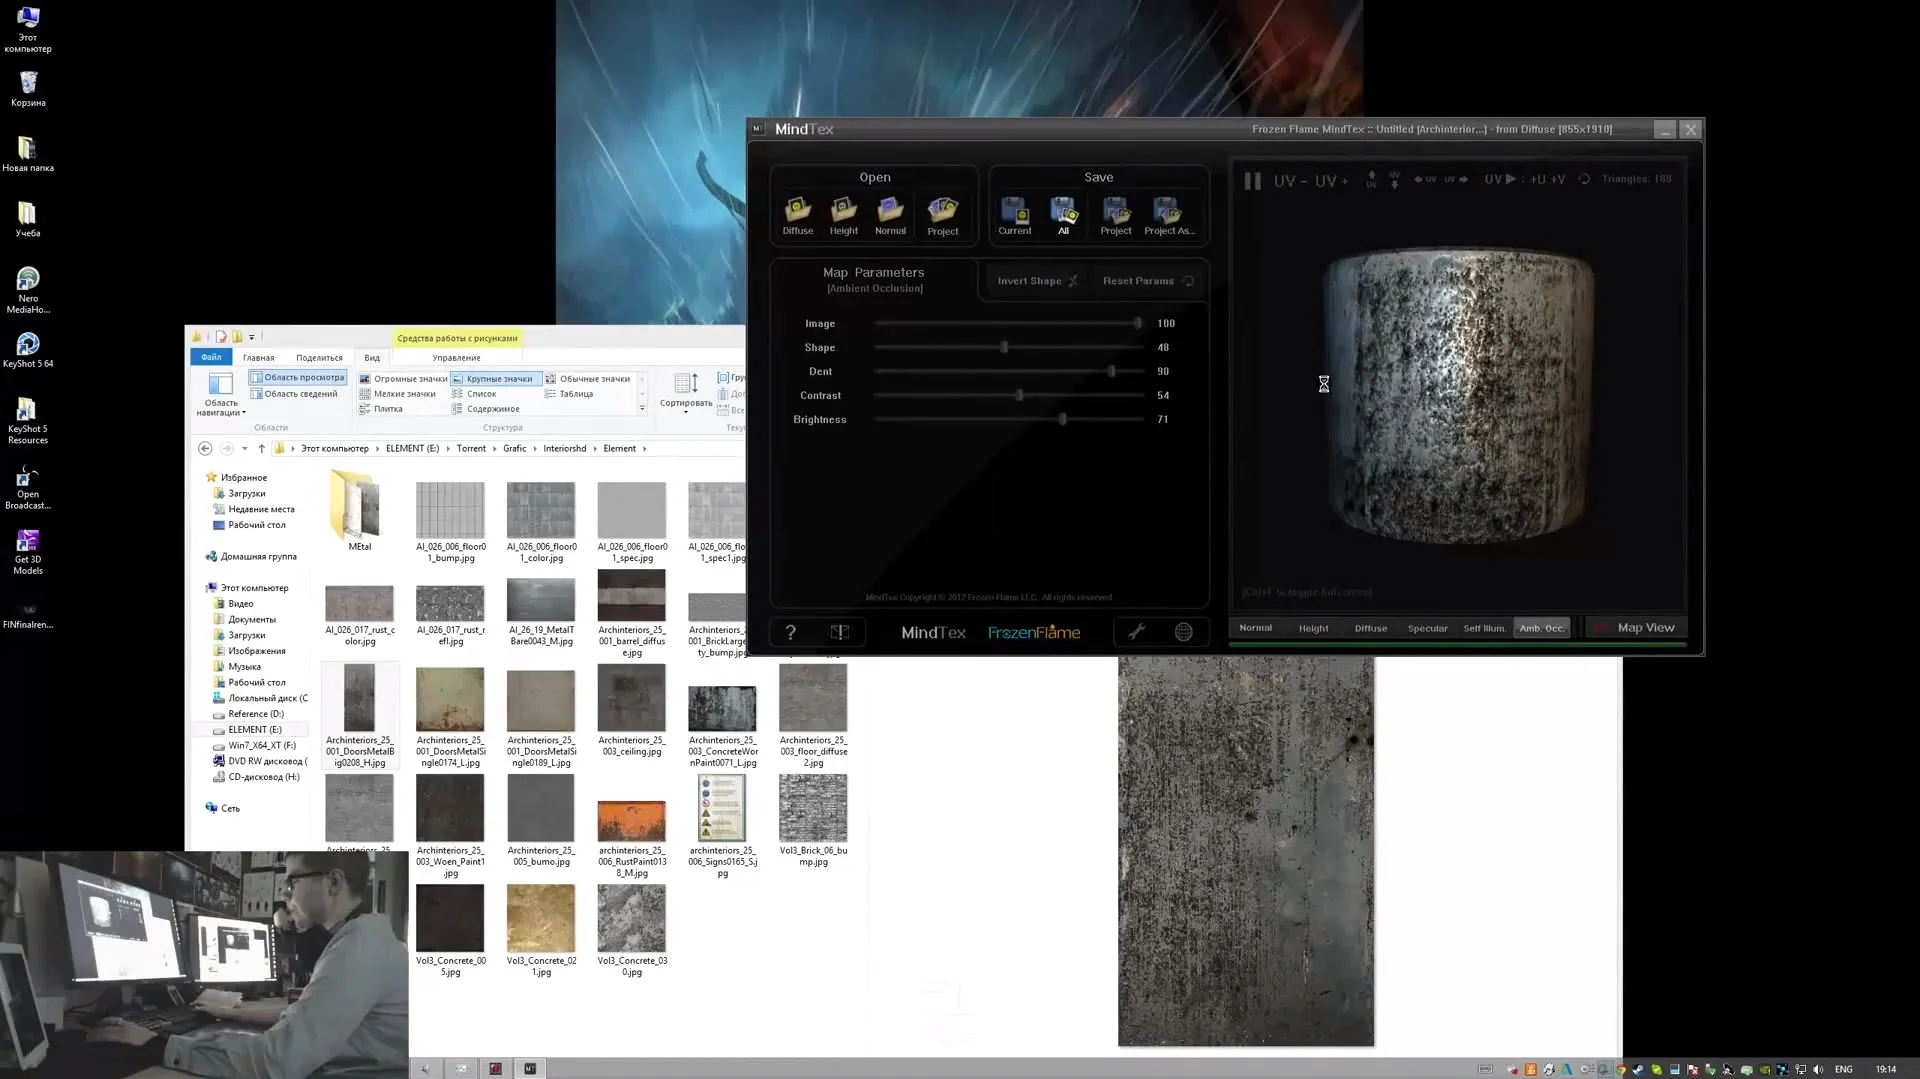Select Reference (D:) in the navigation tree
Screen dimensions: 1920x1079
point(255,714)
